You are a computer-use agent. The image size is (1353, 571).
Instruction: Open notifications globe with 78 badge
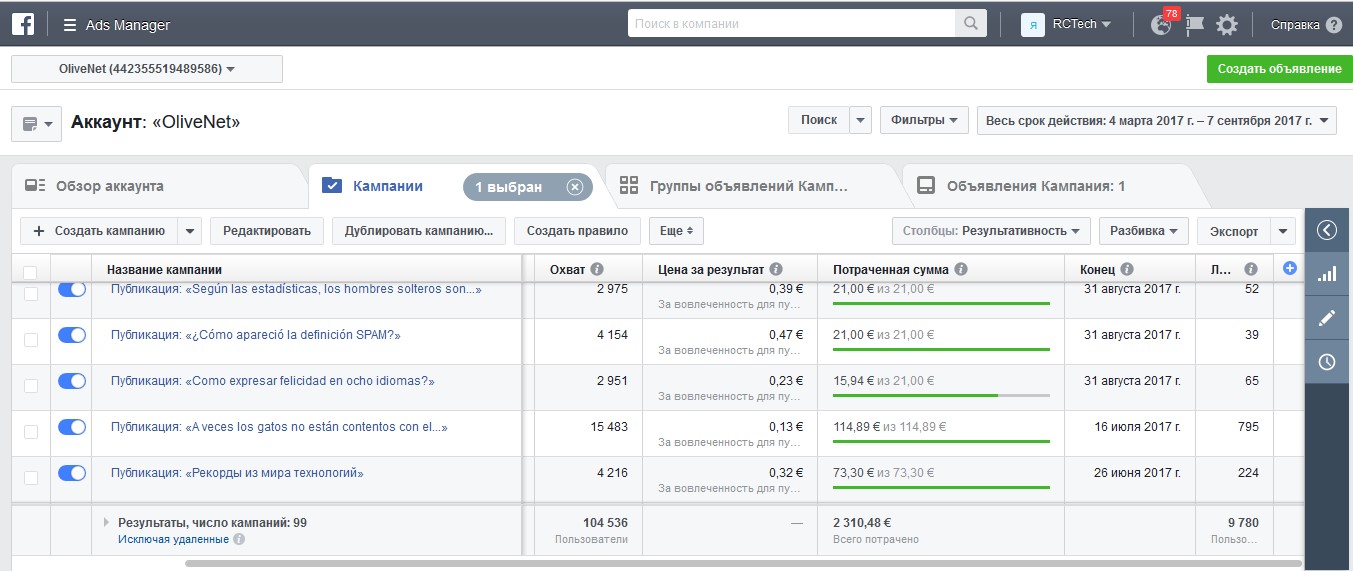coord(1161,25)
